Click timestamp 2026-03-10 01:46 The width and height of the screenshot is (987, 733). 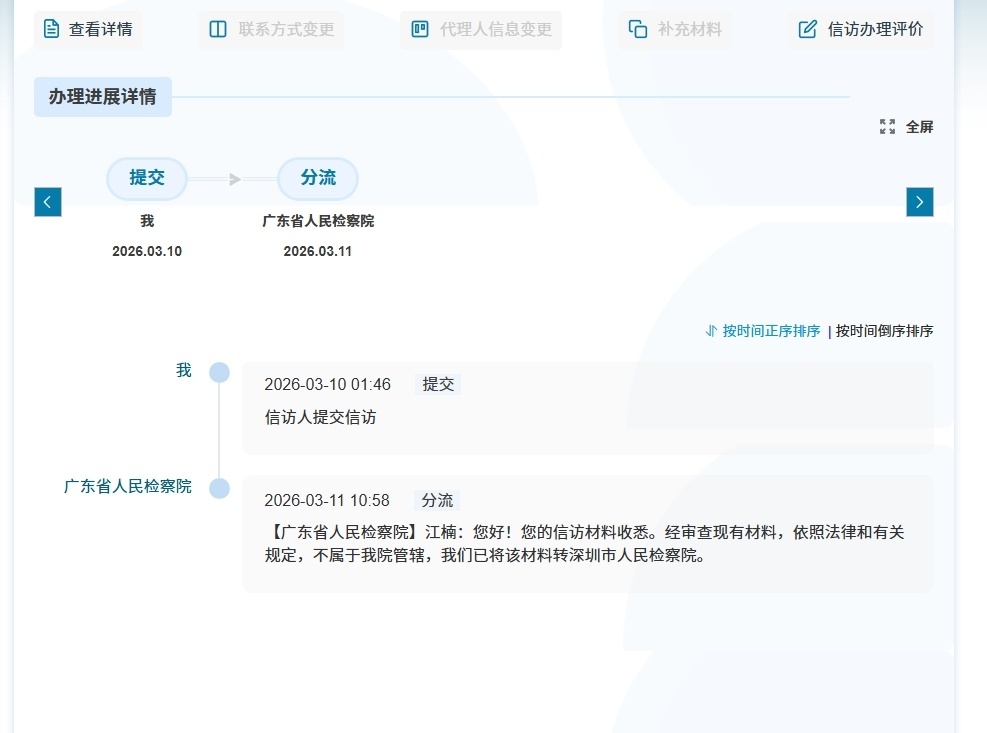327,384
